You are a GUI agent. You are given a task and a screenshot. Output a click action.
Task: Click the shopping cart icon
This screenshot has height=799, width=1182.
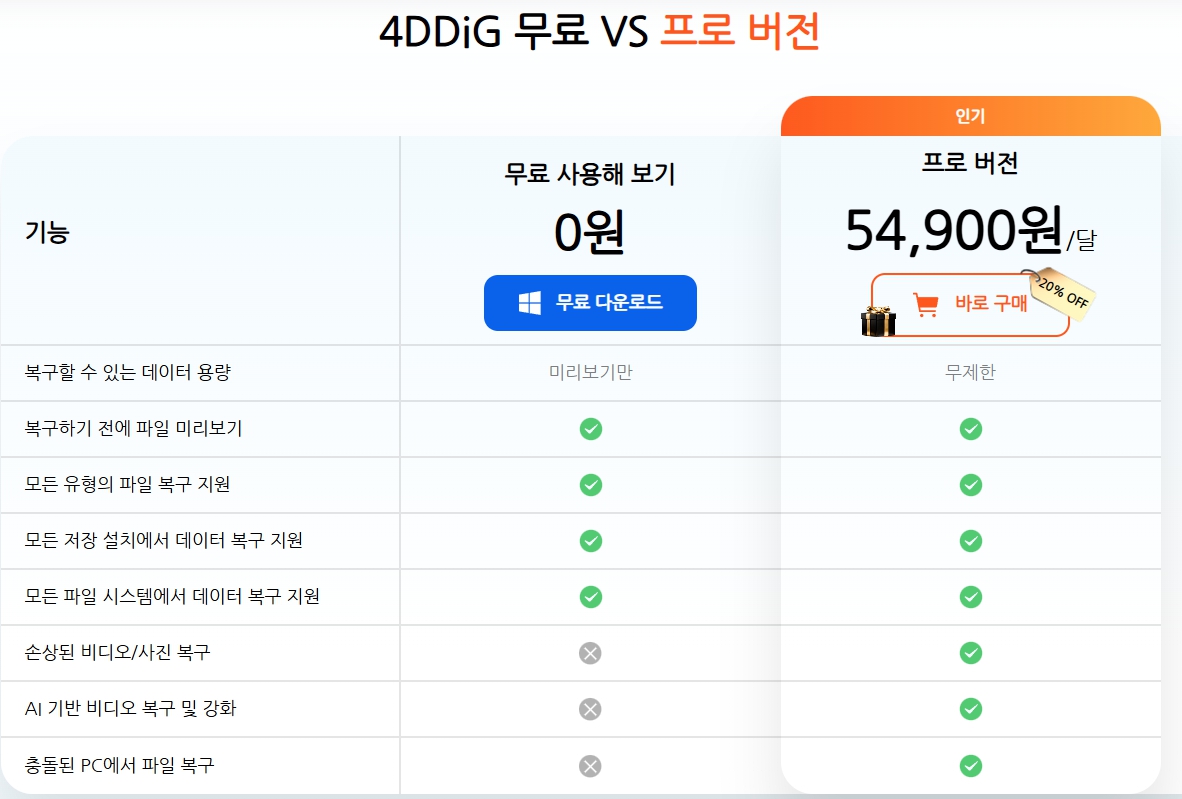(x=926, y=305)
